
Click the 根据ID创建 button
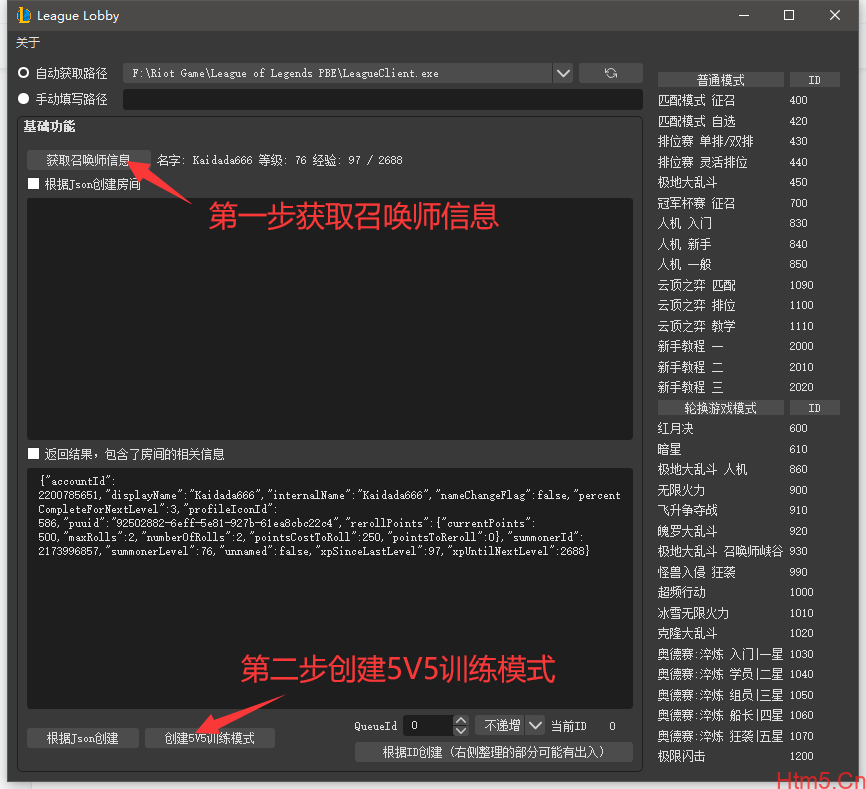coord(494,752)
